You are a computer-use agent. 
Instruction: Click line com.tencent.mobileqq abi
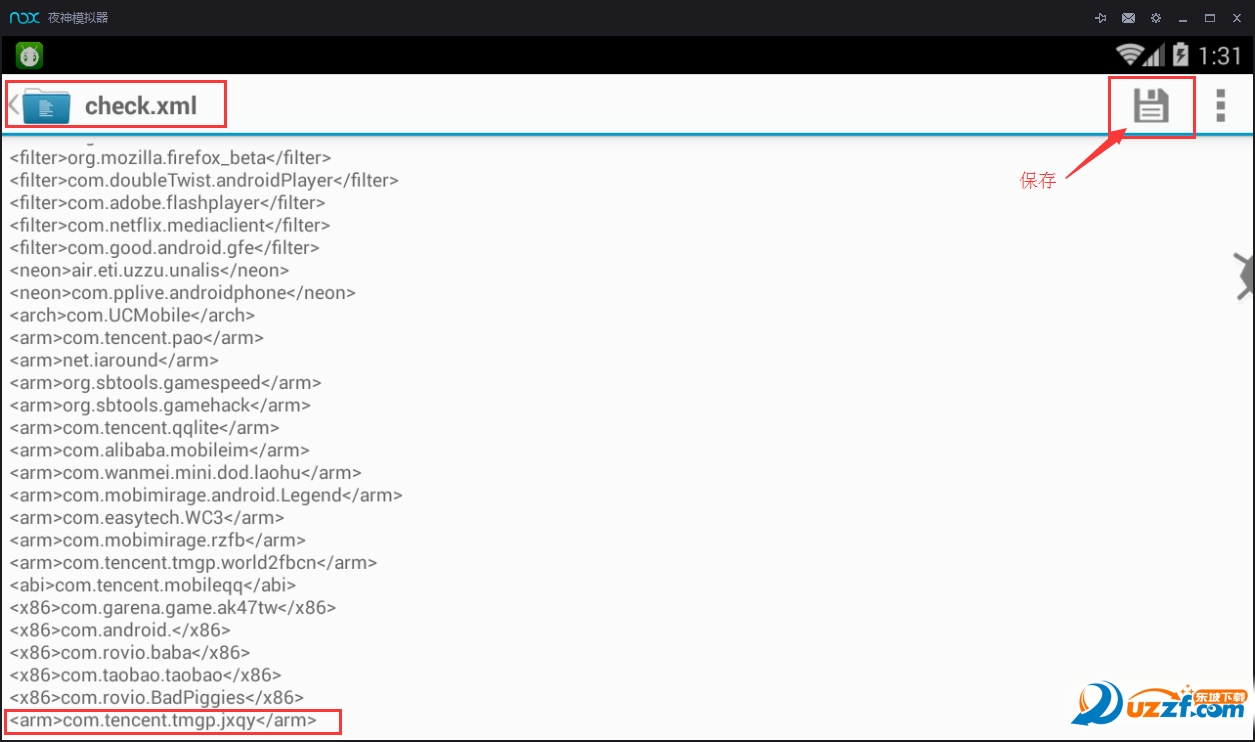[153, 586]
